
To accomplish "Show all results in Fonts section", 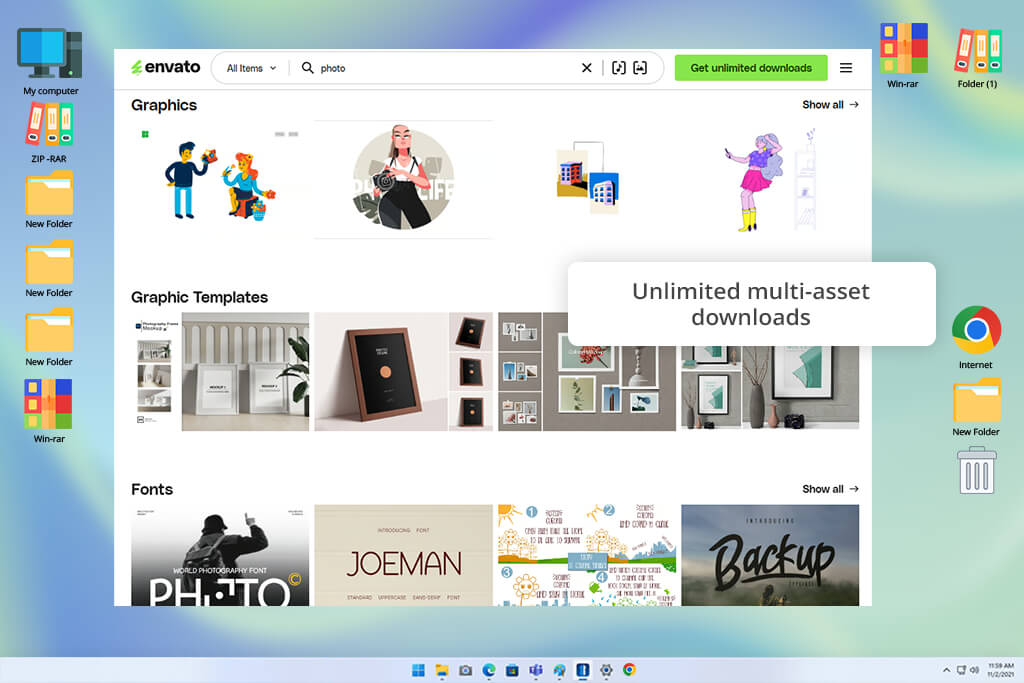I will tap(830, 489).
